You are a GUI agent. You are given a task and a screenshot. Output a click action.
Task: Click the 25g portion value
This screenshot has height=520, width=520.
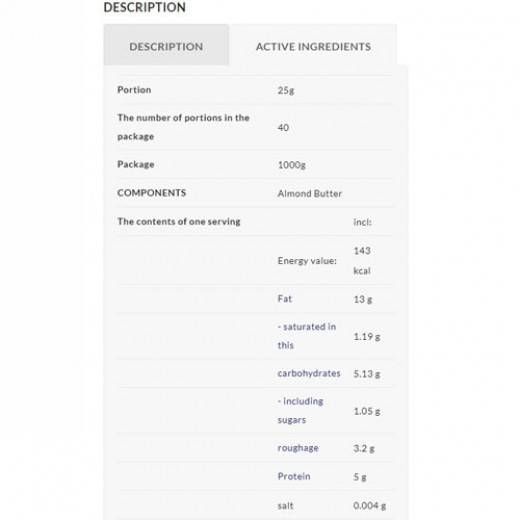point(286,90)
